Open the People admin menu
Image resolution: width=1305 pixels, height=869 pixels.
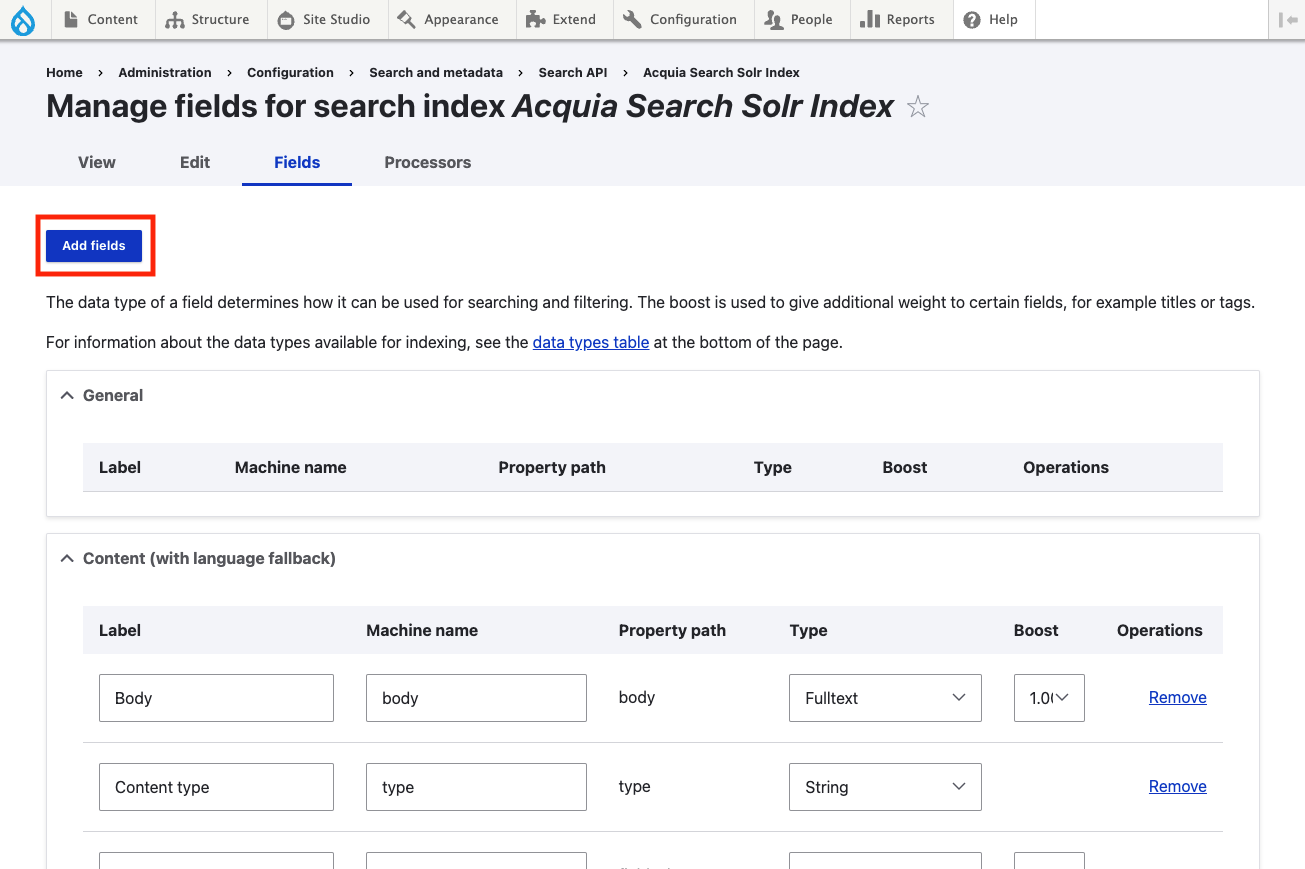(x=799, y=20)
